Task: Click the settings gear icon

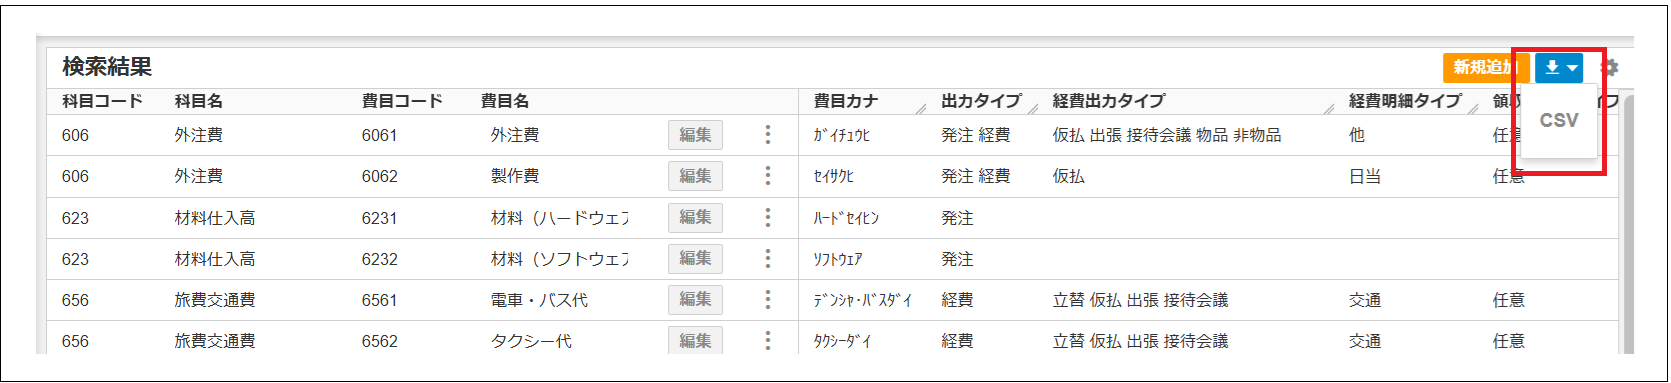Action: 1609,67
